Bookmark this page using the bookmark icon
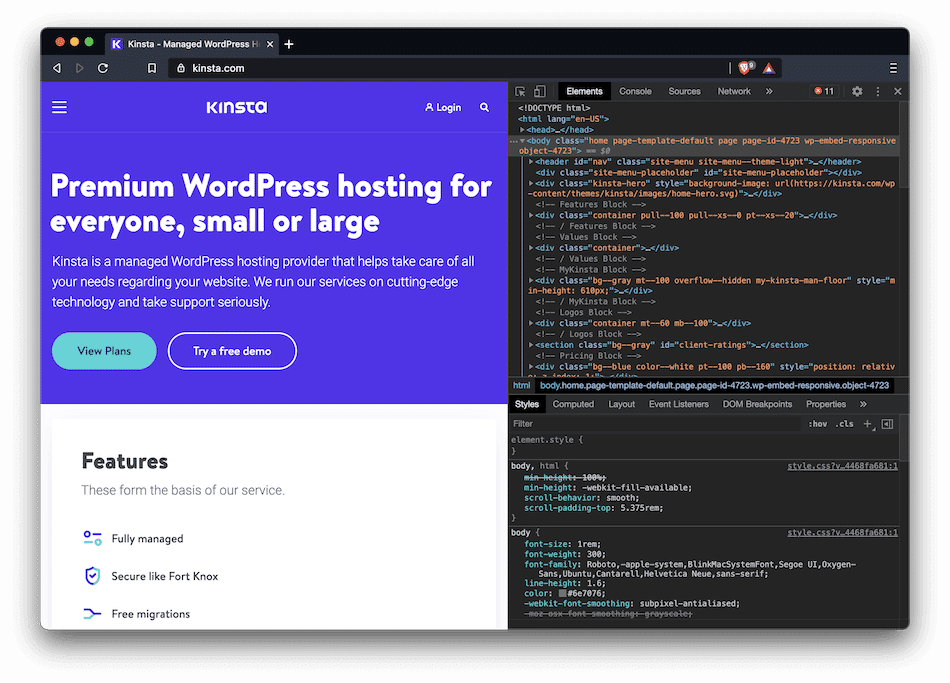The width and height of the screenshot is (950, 683). click(152, 68)
